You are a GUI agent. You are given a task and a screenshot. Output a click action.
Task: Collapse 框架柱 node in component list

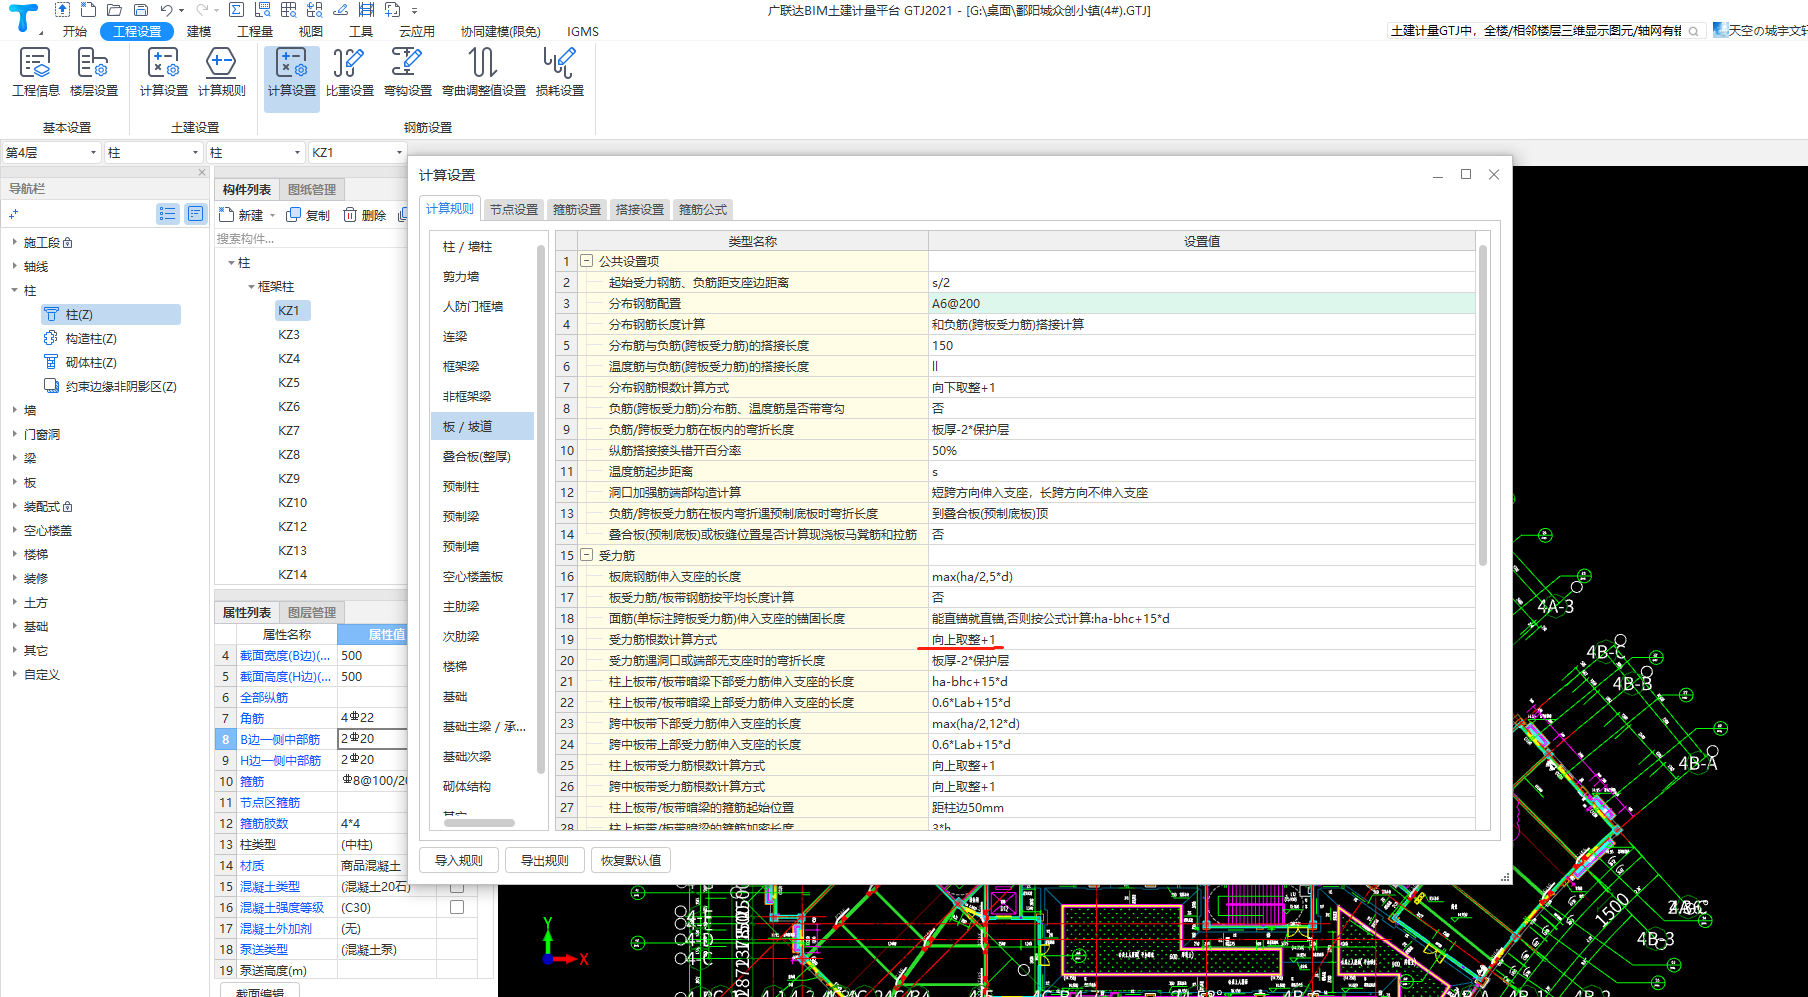[252, 286]
